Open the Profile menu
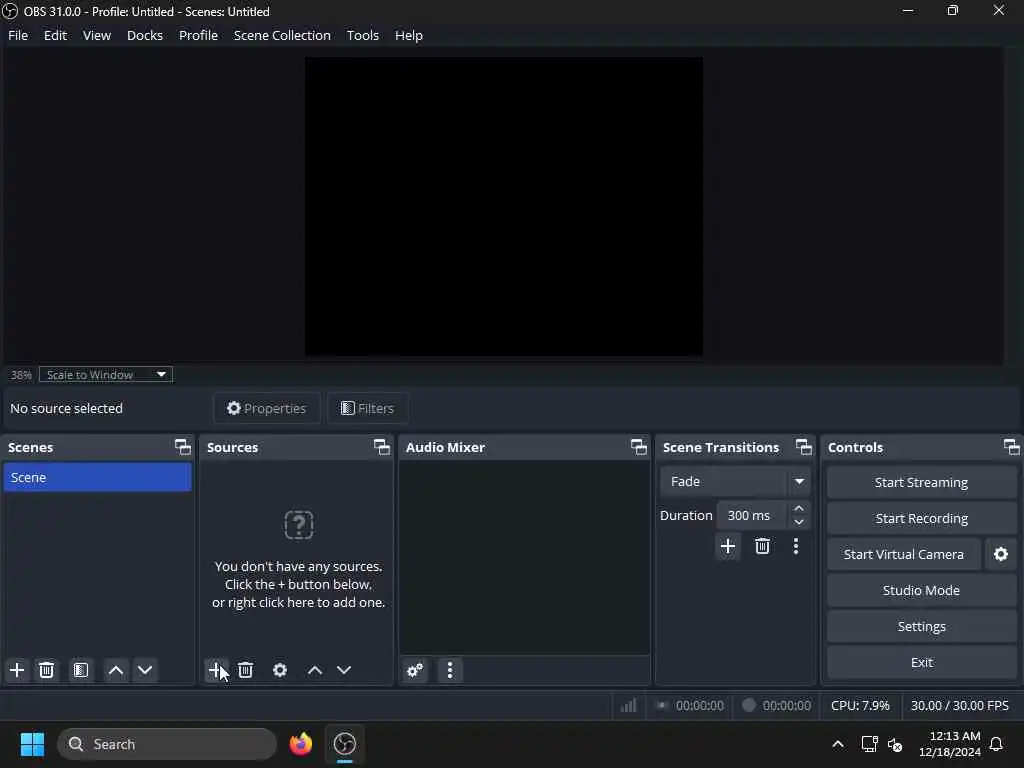The width and height of the screenshot is (1024, 768). point(199,35)
